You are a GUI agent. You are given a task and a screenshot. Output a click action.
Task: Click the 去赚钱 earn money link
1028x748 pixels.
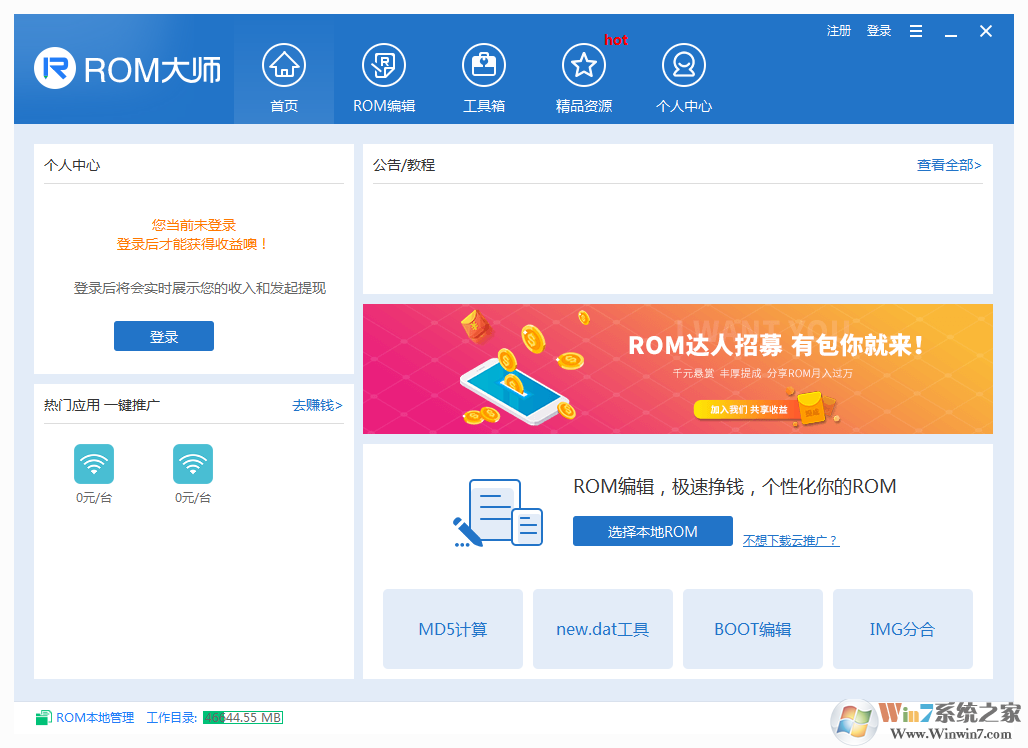317,405
